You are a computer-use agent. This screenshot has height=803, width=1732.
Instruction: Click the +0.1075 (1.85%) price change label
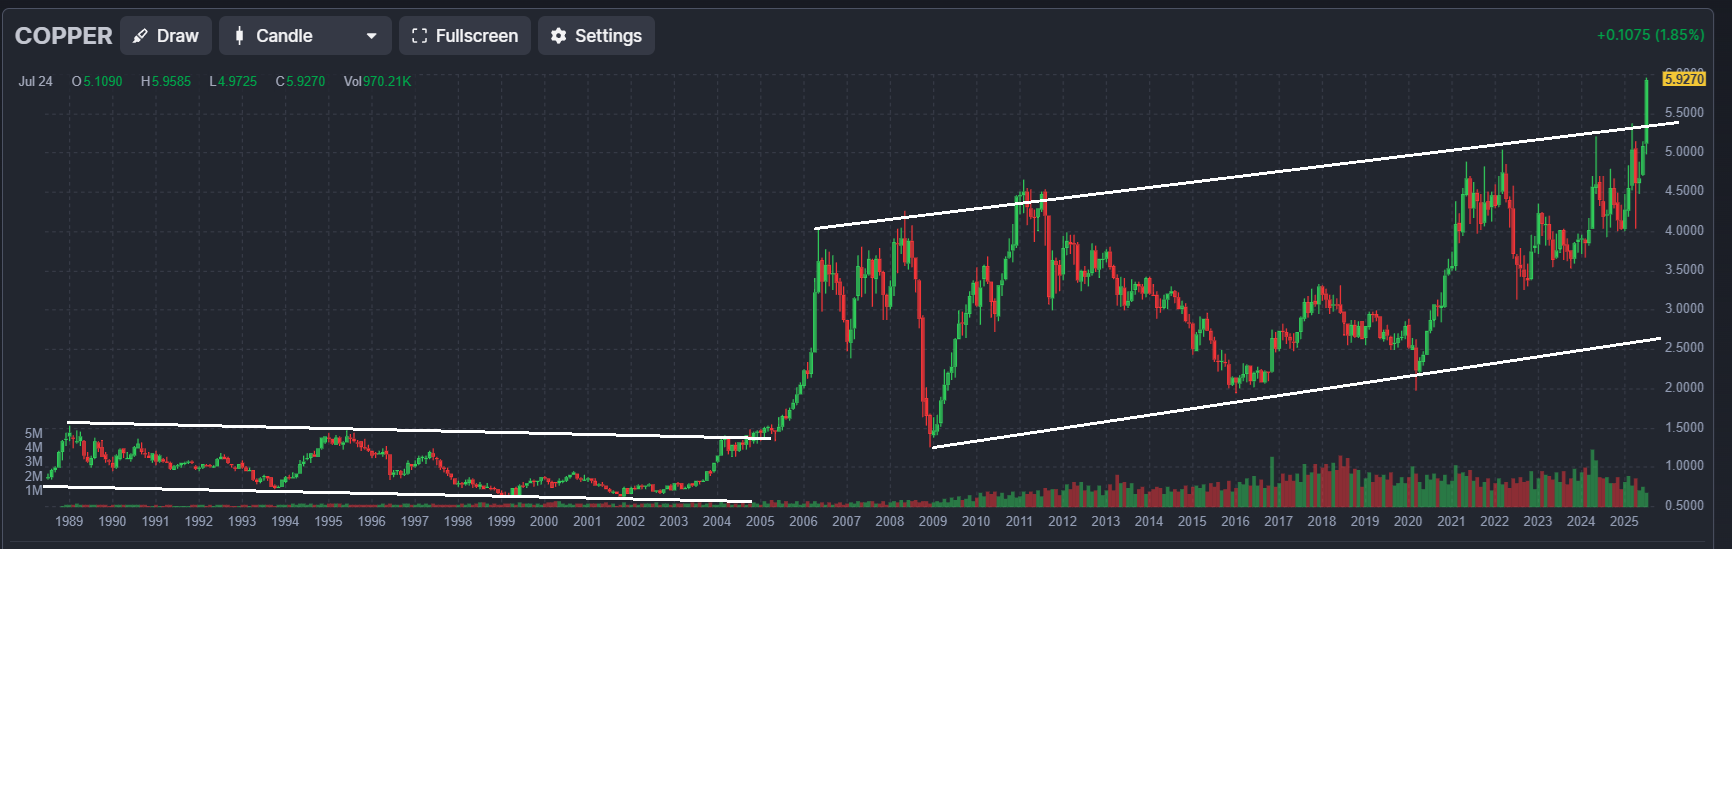tap(1650, 35)
